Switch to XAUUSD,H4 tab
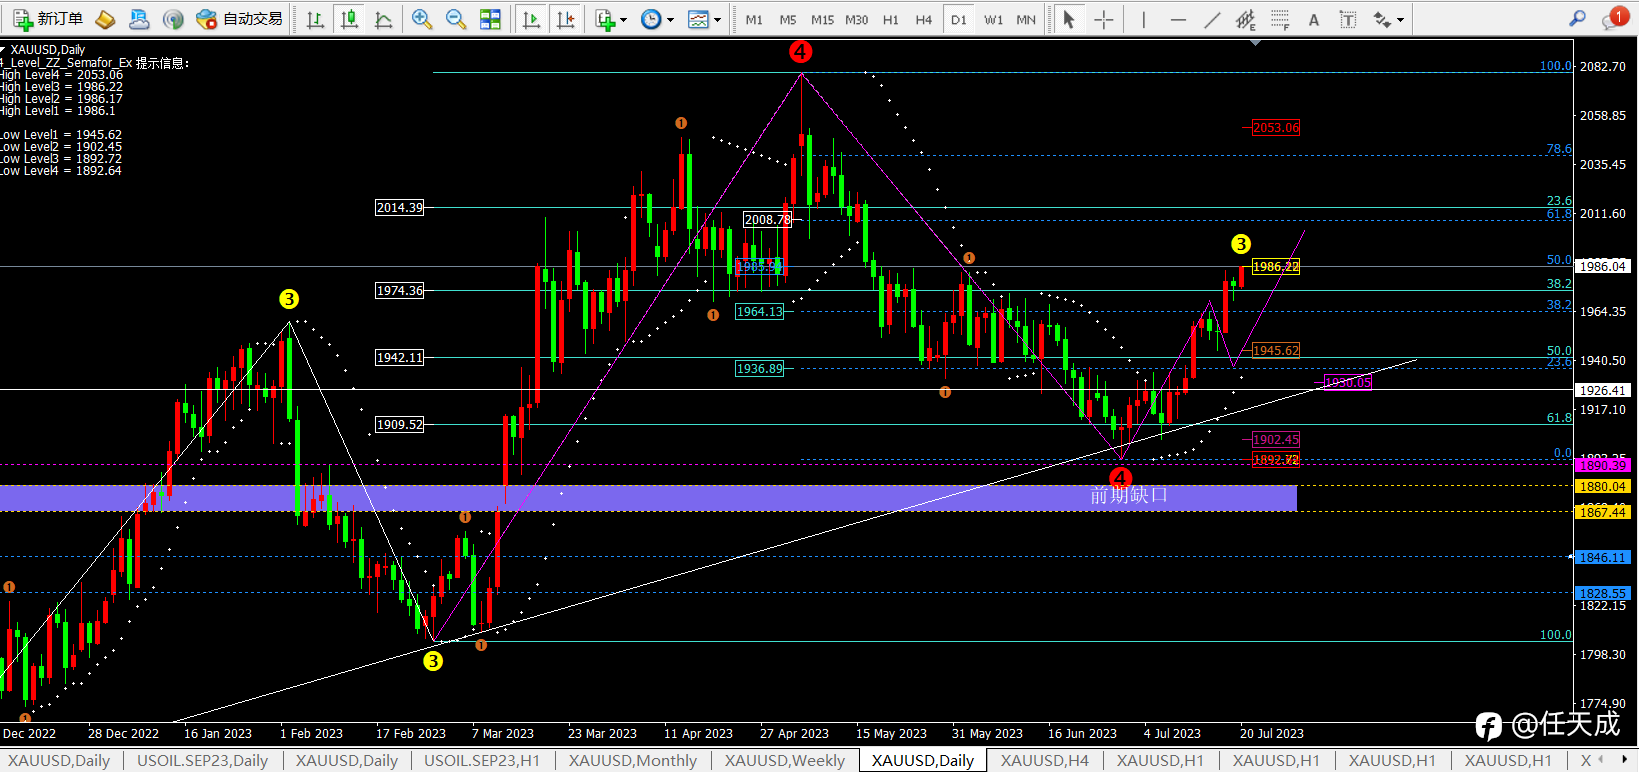The image size is (1639, 772). pos(1045,760)
